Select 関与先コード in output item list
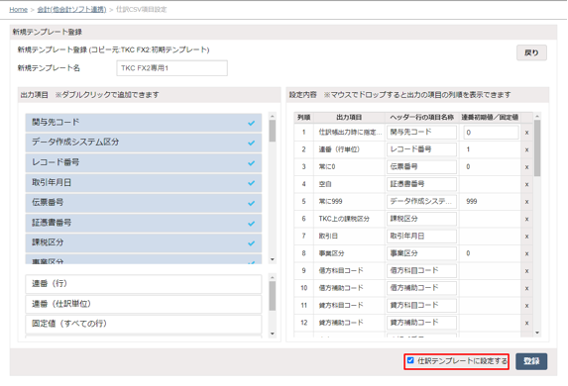 [143, 123]
